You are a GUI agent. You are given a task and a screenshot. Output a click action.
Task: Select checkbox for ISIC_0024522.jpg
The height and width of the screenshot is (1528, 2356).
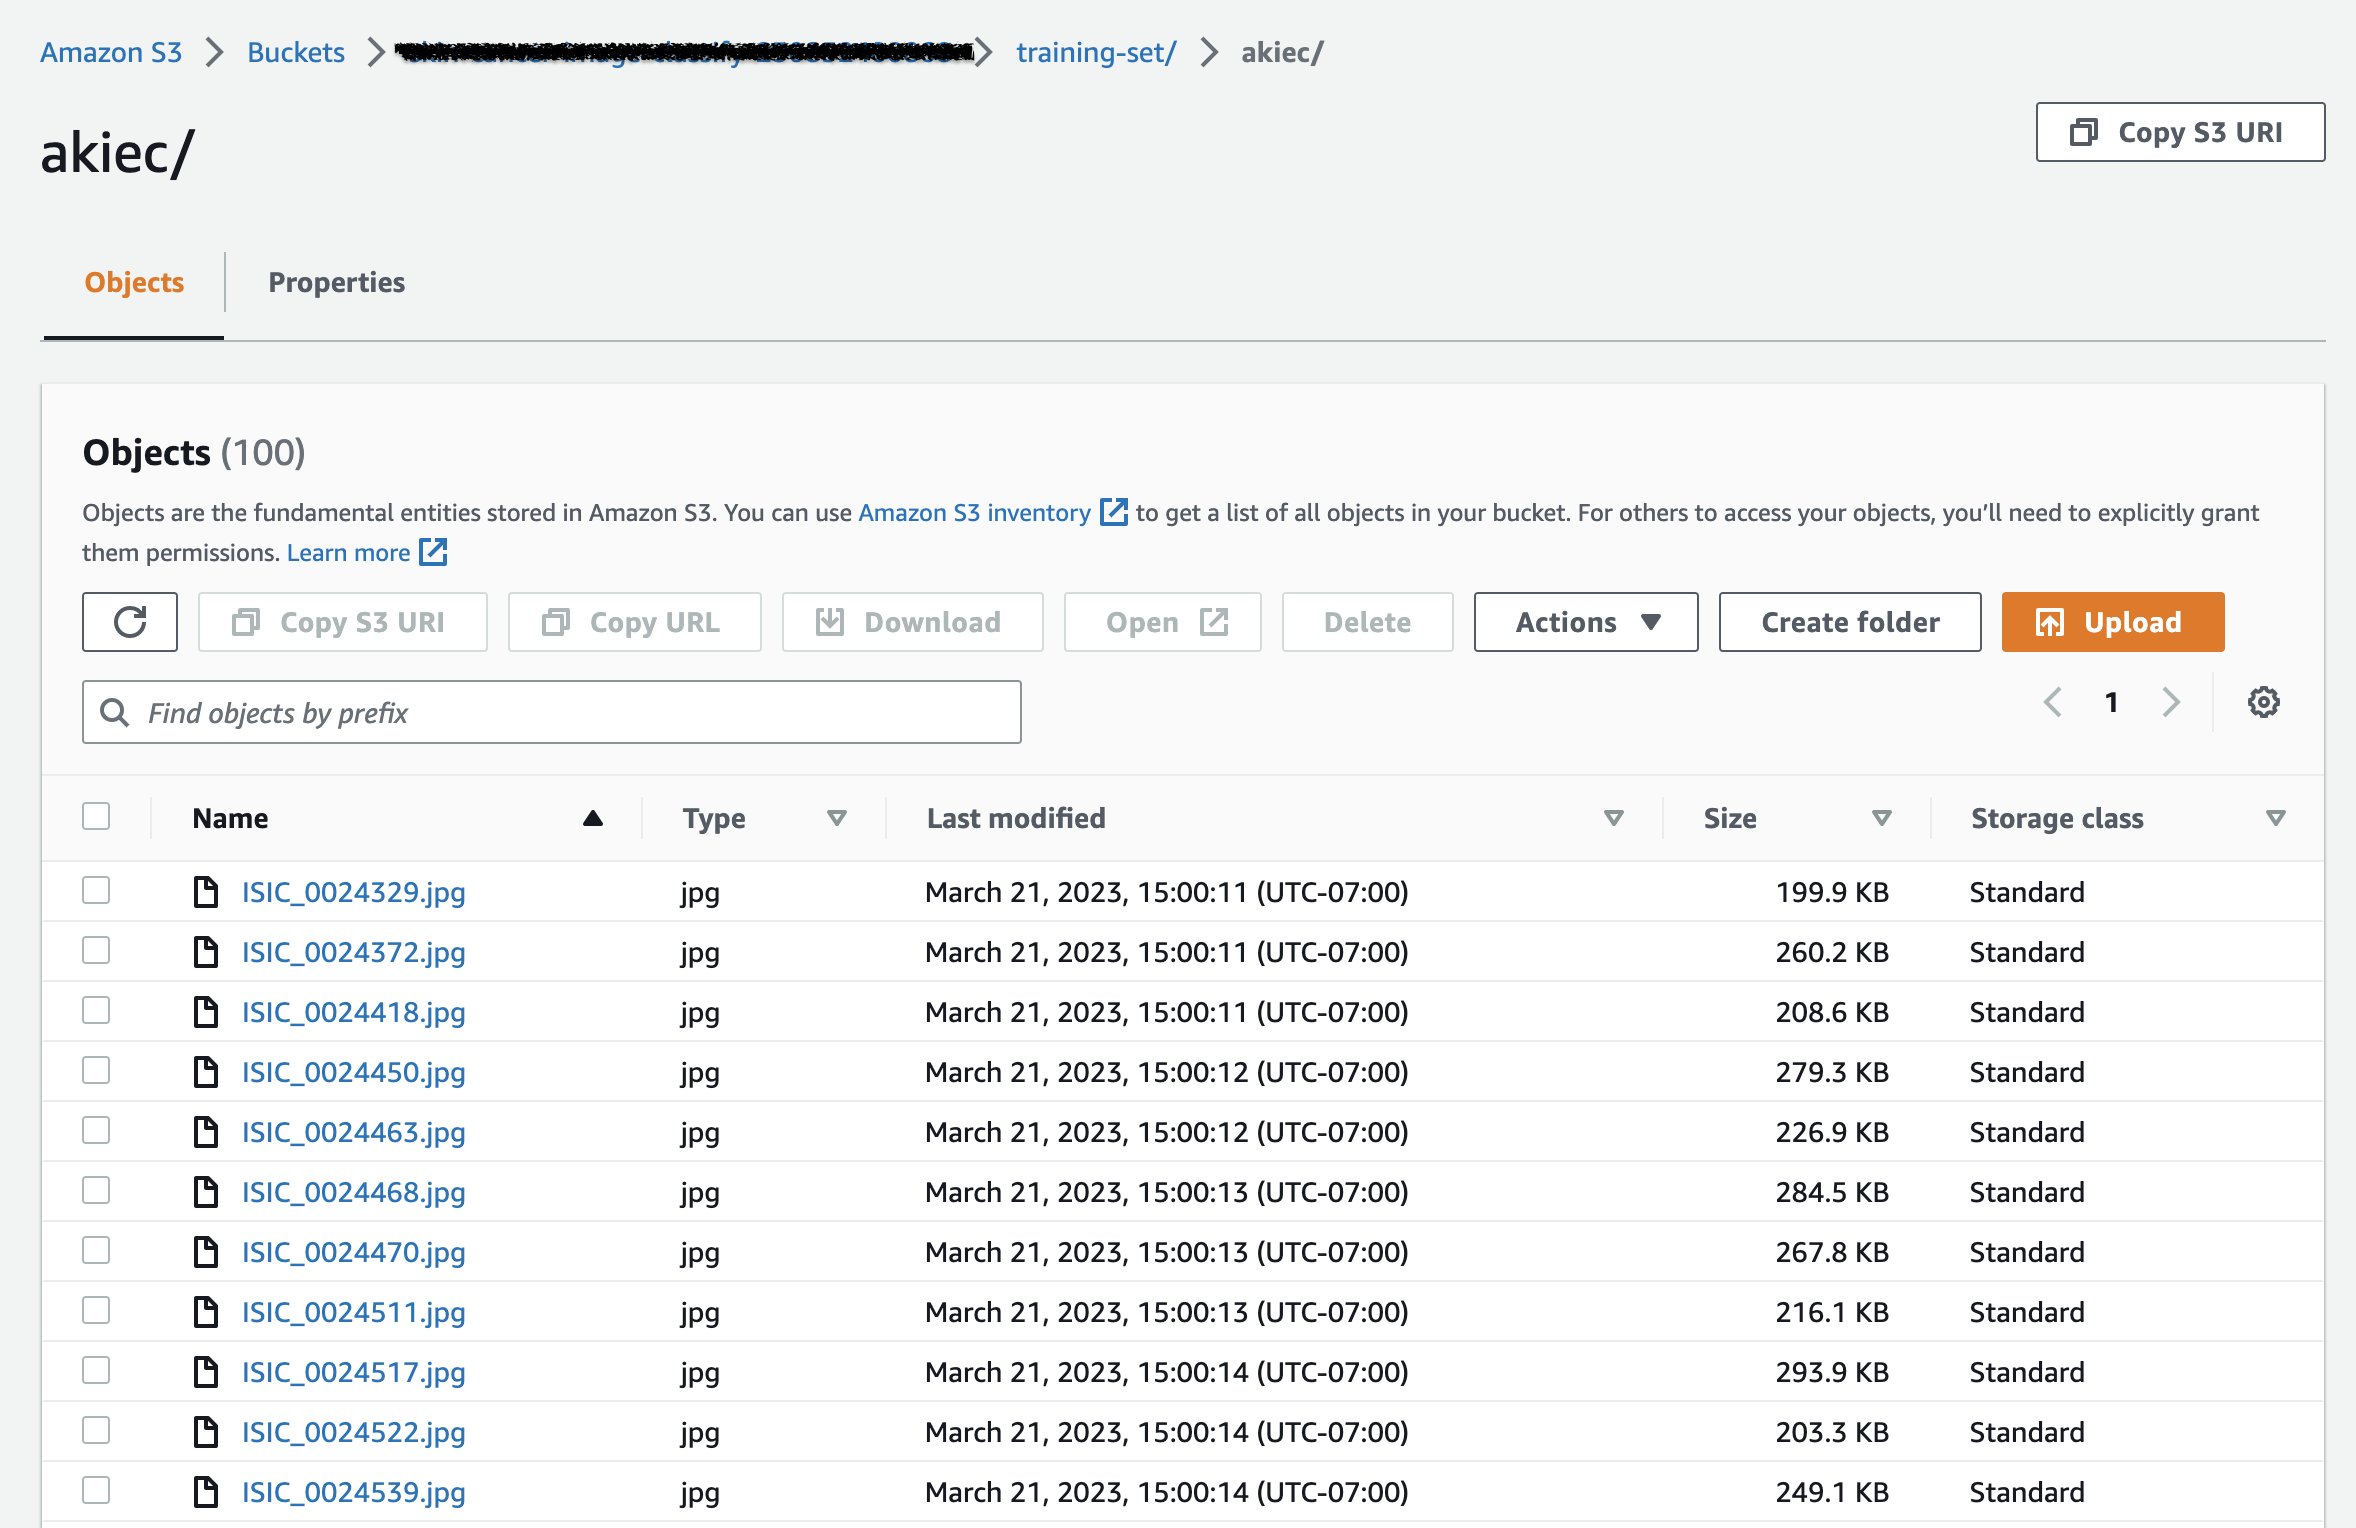coord(96,1430)
